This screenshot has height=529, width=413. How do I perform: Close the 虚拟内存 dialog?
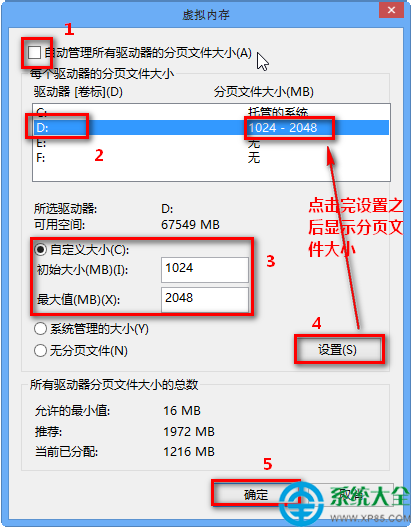[391, 10]
